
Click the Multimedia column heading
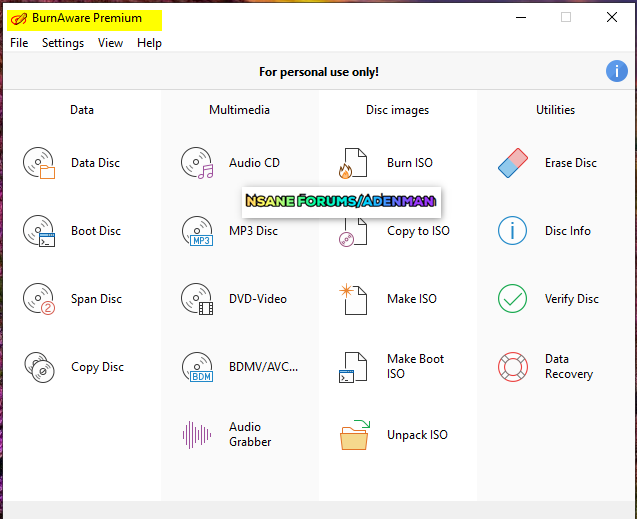tap(239, 110)
